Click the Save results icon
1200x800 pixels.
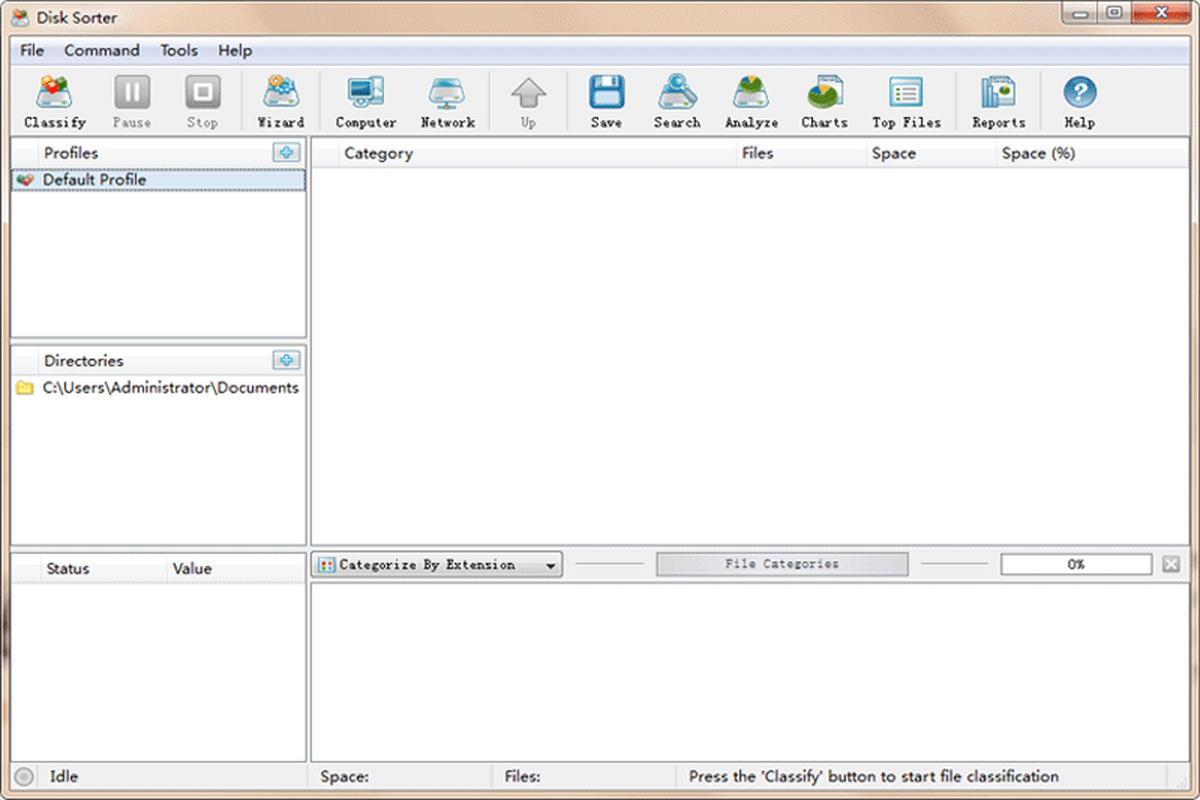tap(606, 100)
